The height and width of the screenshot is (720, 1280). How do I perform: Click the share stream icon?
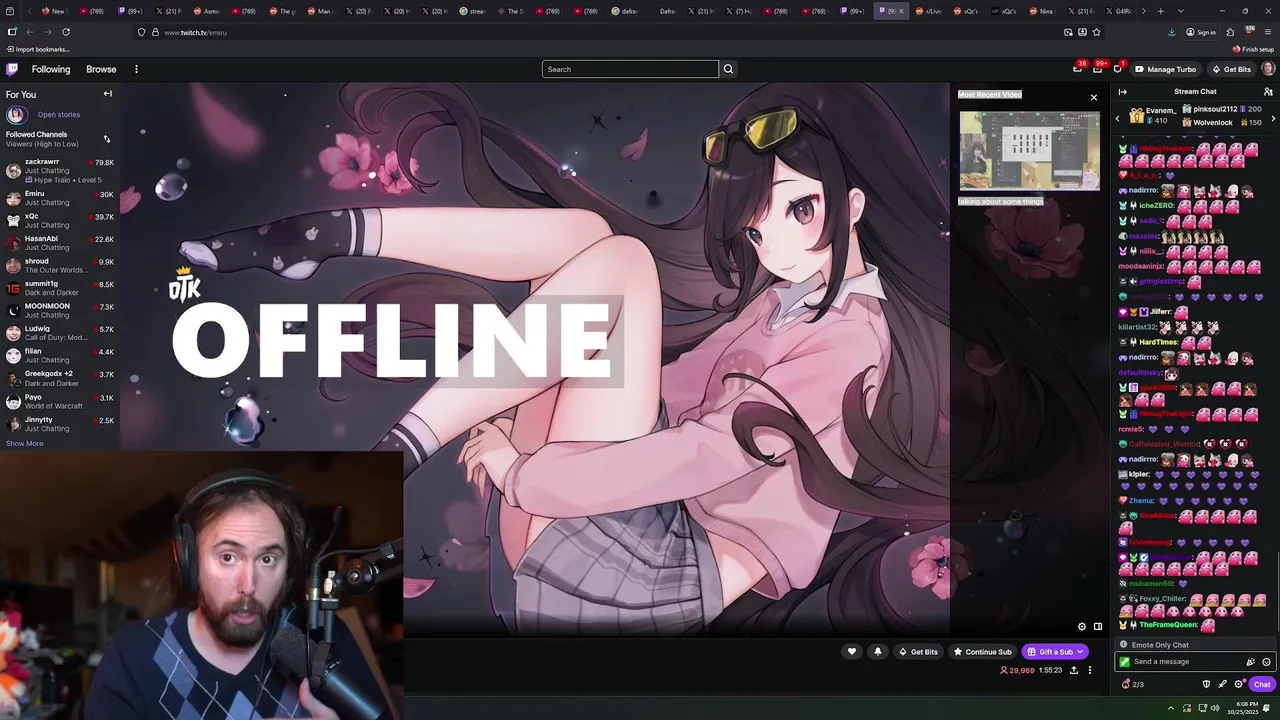1074,670
